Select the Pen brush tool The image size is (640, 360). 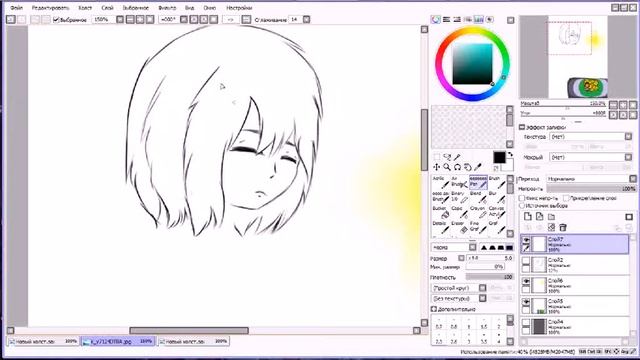click(x=478, y=182)
